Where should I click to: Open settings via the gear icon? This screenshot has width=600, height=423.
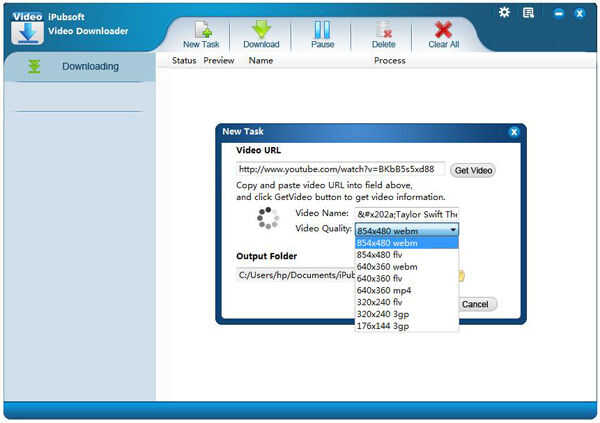point(504,13)
